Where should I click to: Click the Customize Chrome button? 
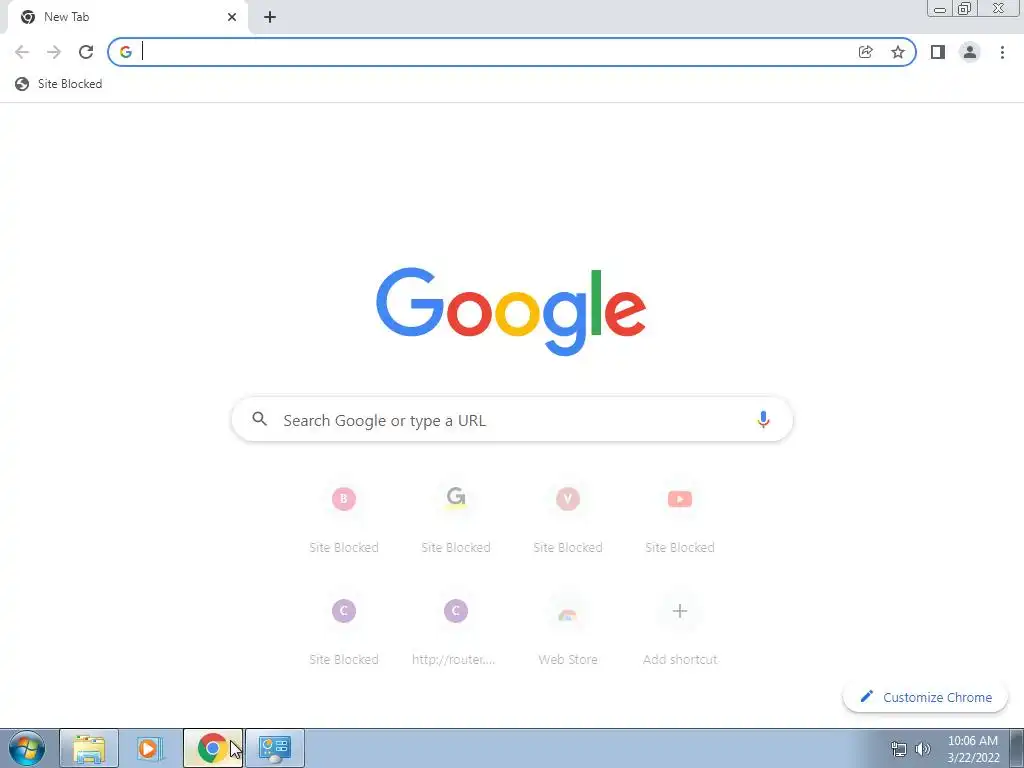click(x=925, y=697)
